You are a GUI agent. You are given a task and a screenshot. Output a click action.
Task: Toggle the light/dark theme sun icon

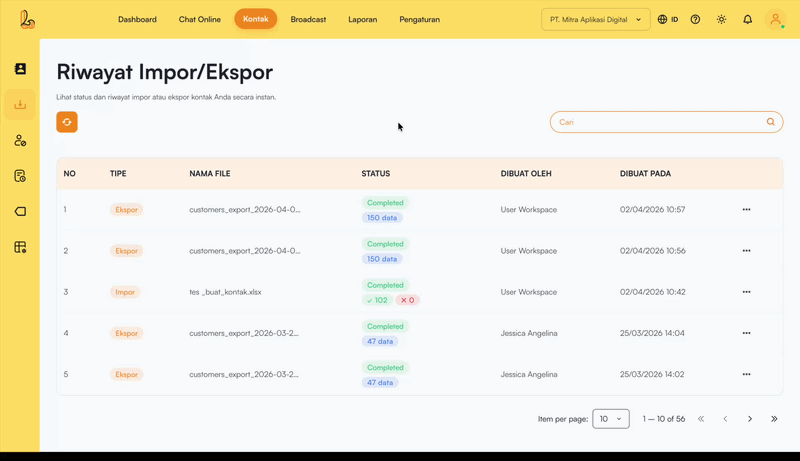tap(721, 19)
